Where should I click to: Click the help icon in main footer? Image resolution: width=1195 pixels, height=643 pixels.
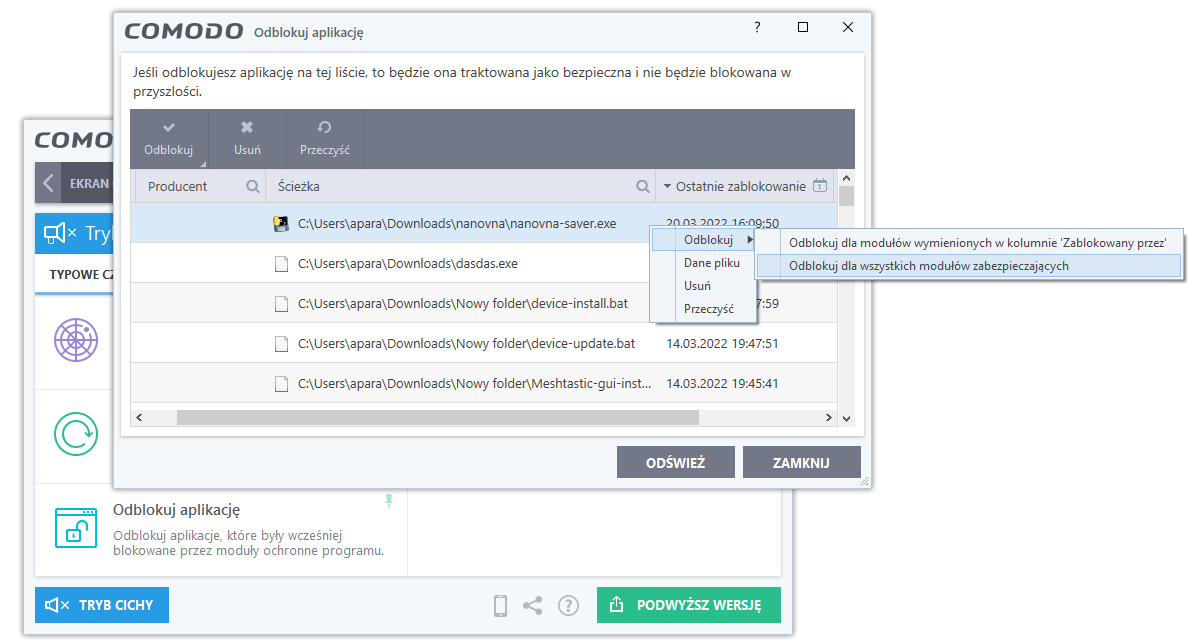click(569, 606)
